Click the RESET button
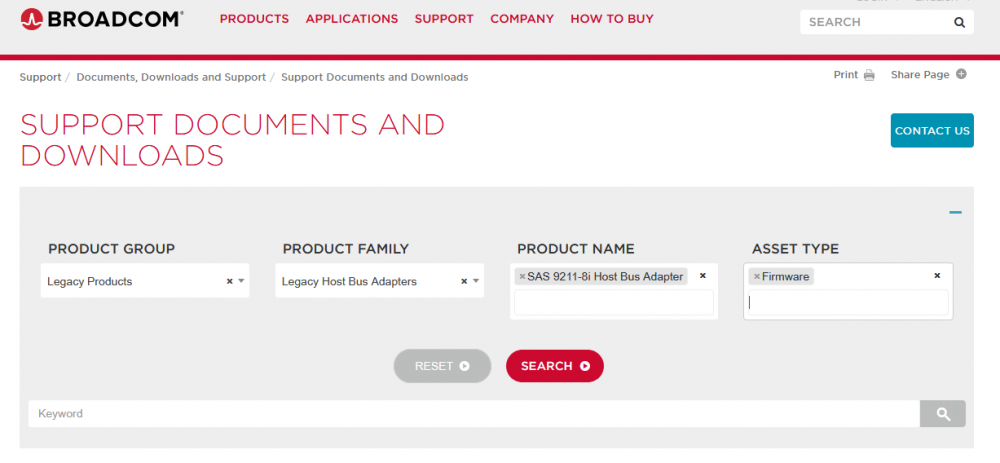1000x463 pixels. click(443, 366)
